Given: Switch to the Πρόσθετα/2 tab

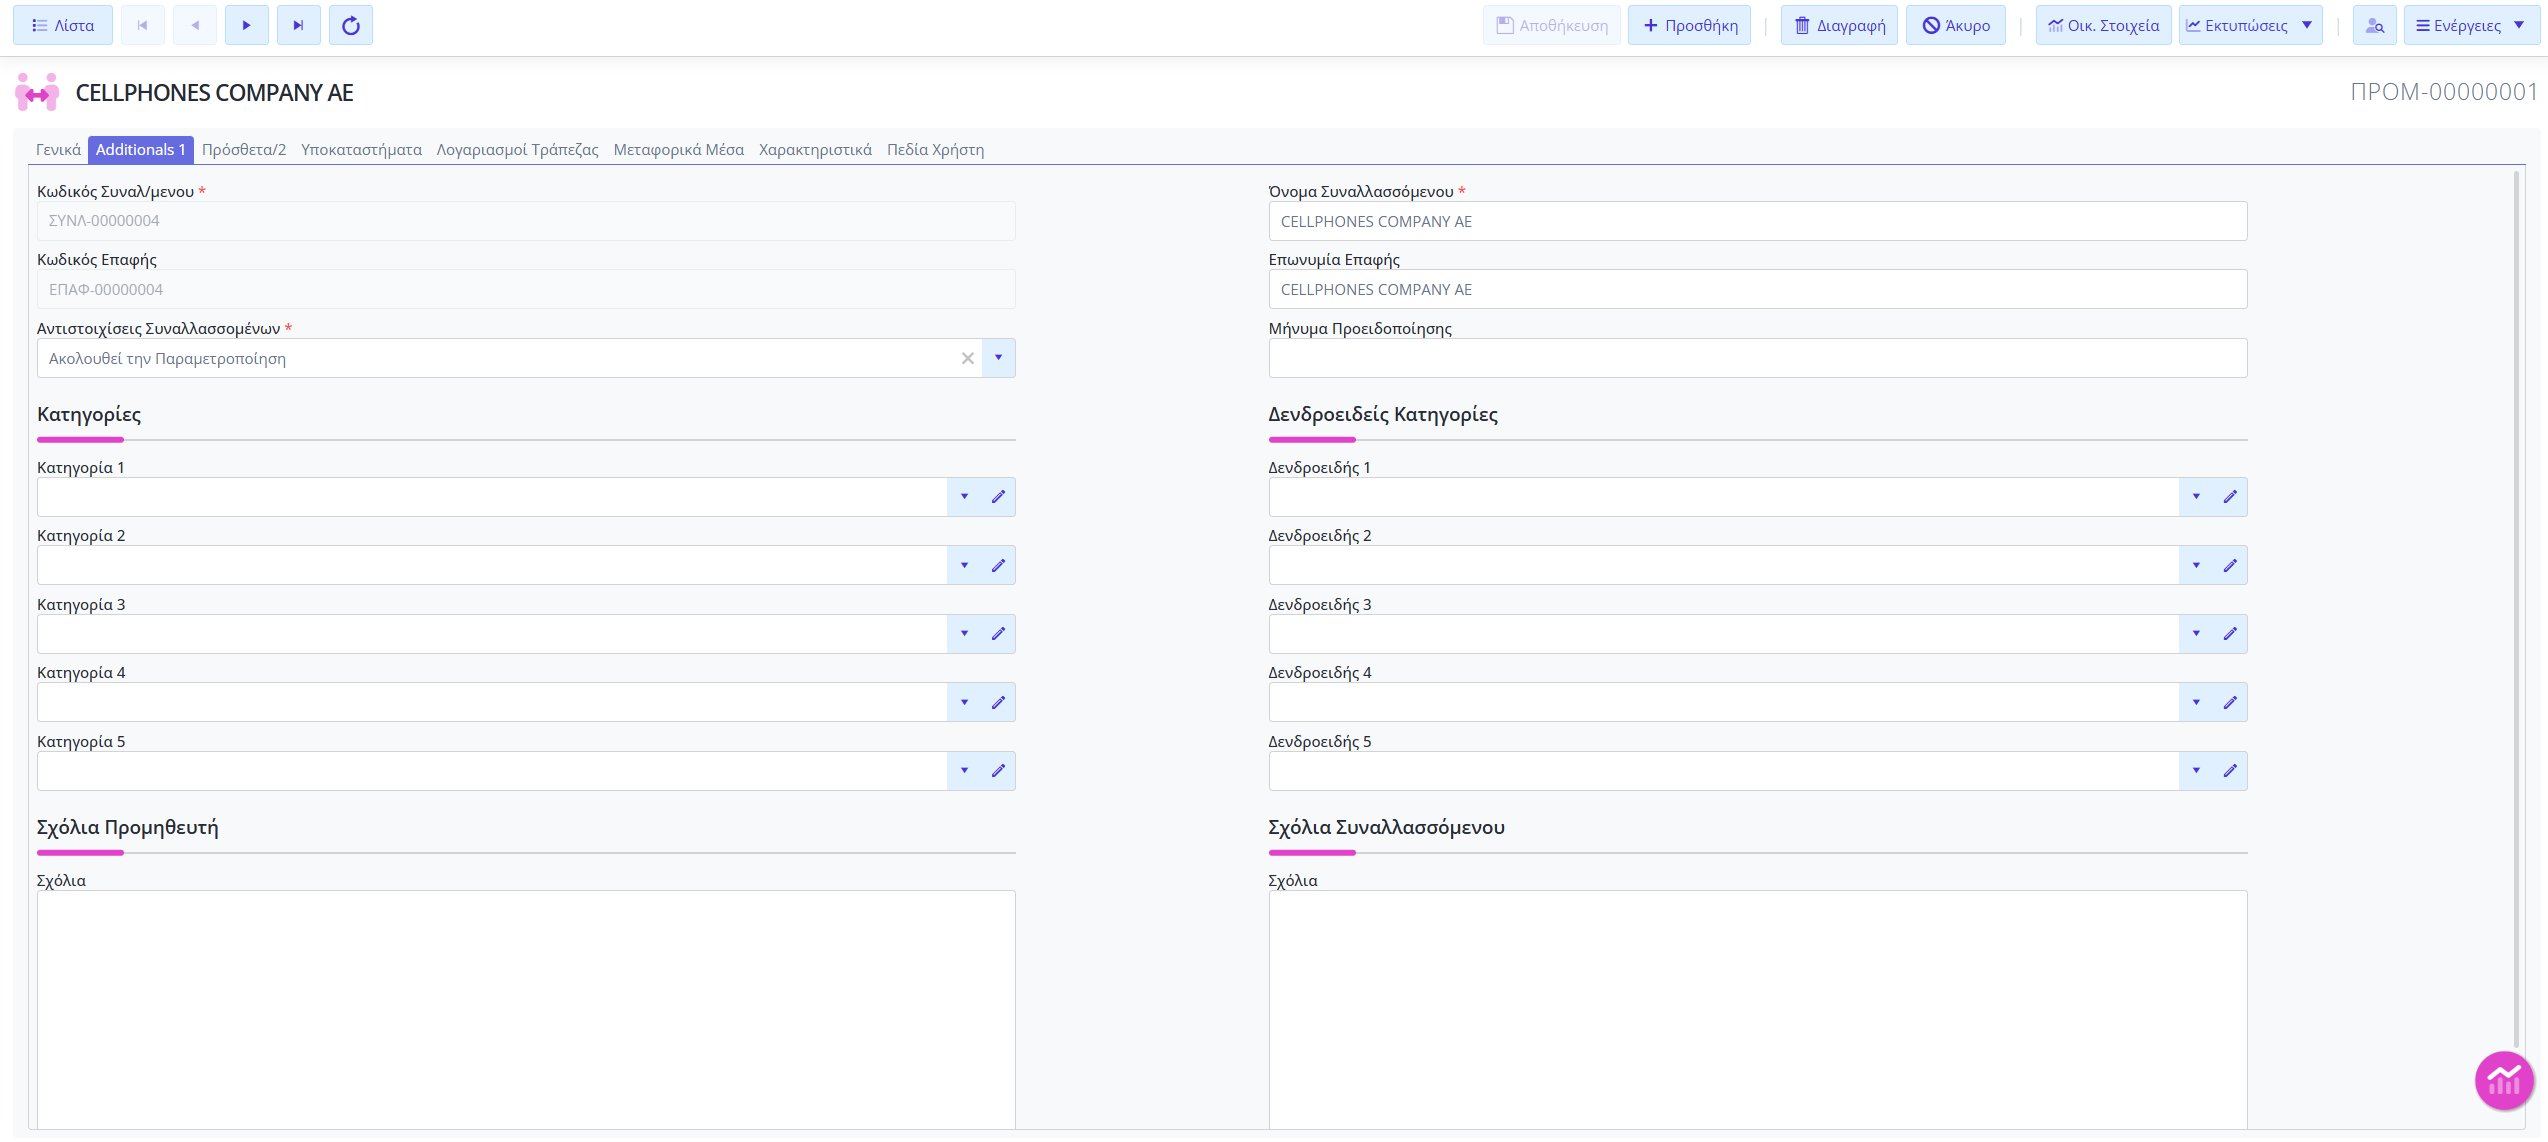Looking at the screenshot, I should [x=244, y=150].
